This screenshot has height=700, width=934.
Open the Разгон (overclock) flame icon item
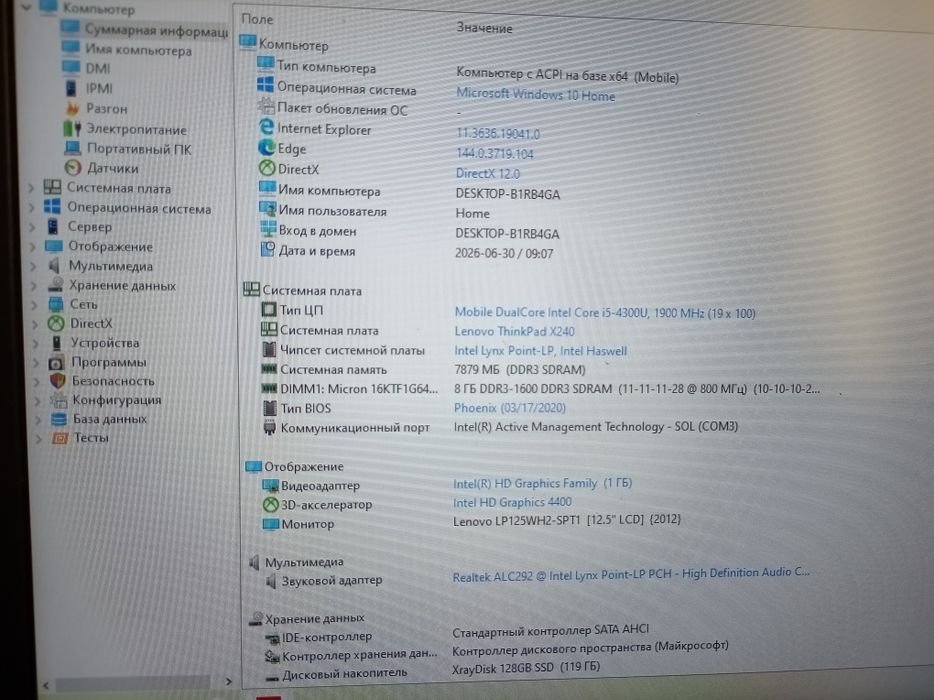[72, 109]
